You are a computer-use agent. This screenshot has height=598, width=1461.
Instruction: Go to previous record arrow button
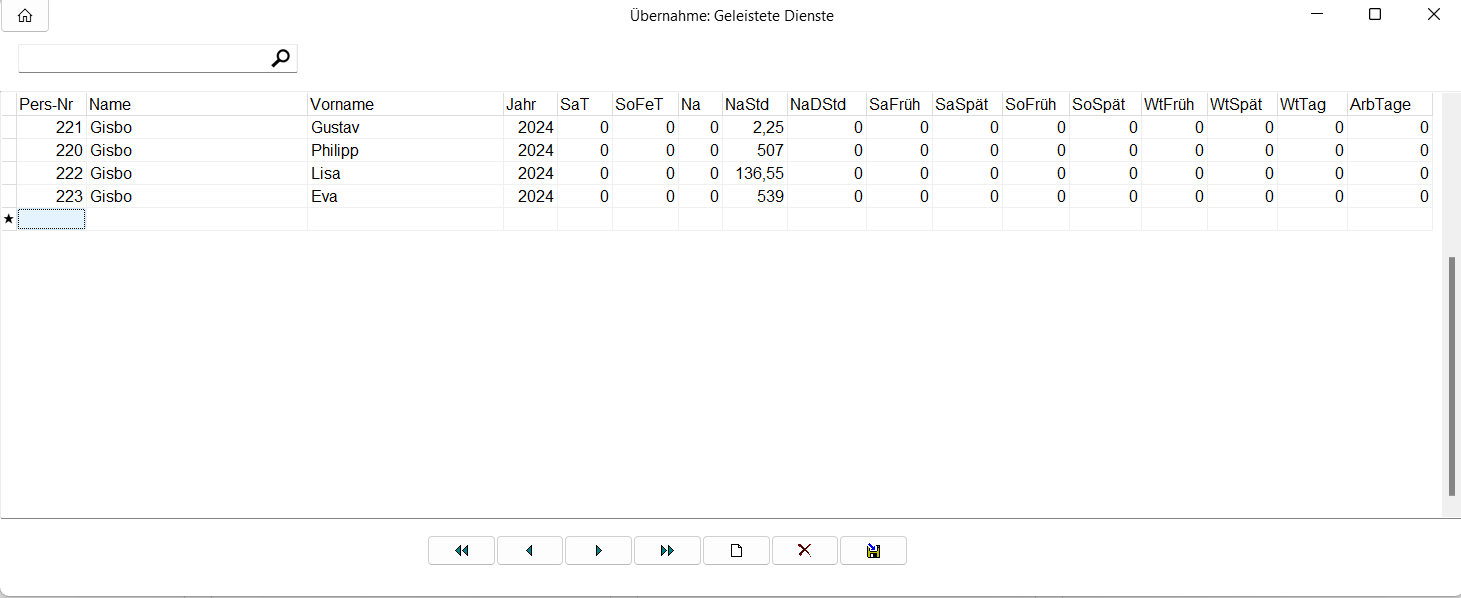pyautogui.click(x=530, y=551)
